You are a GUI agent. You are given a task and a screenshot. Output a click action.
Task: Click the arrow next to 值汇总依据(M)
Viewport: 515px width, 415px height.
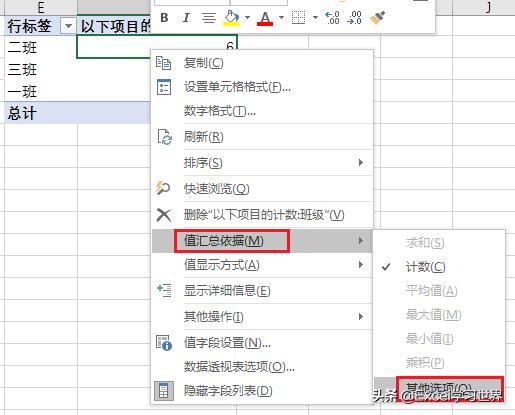360,241
